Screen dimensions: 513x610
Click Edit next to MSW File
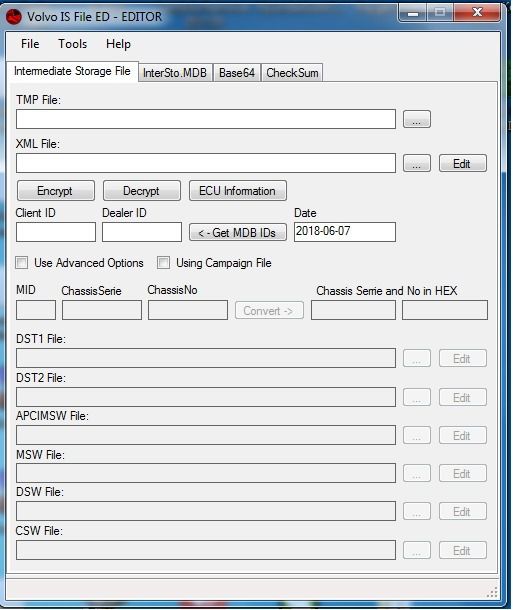pyautogui.click(x=462, y=473)
